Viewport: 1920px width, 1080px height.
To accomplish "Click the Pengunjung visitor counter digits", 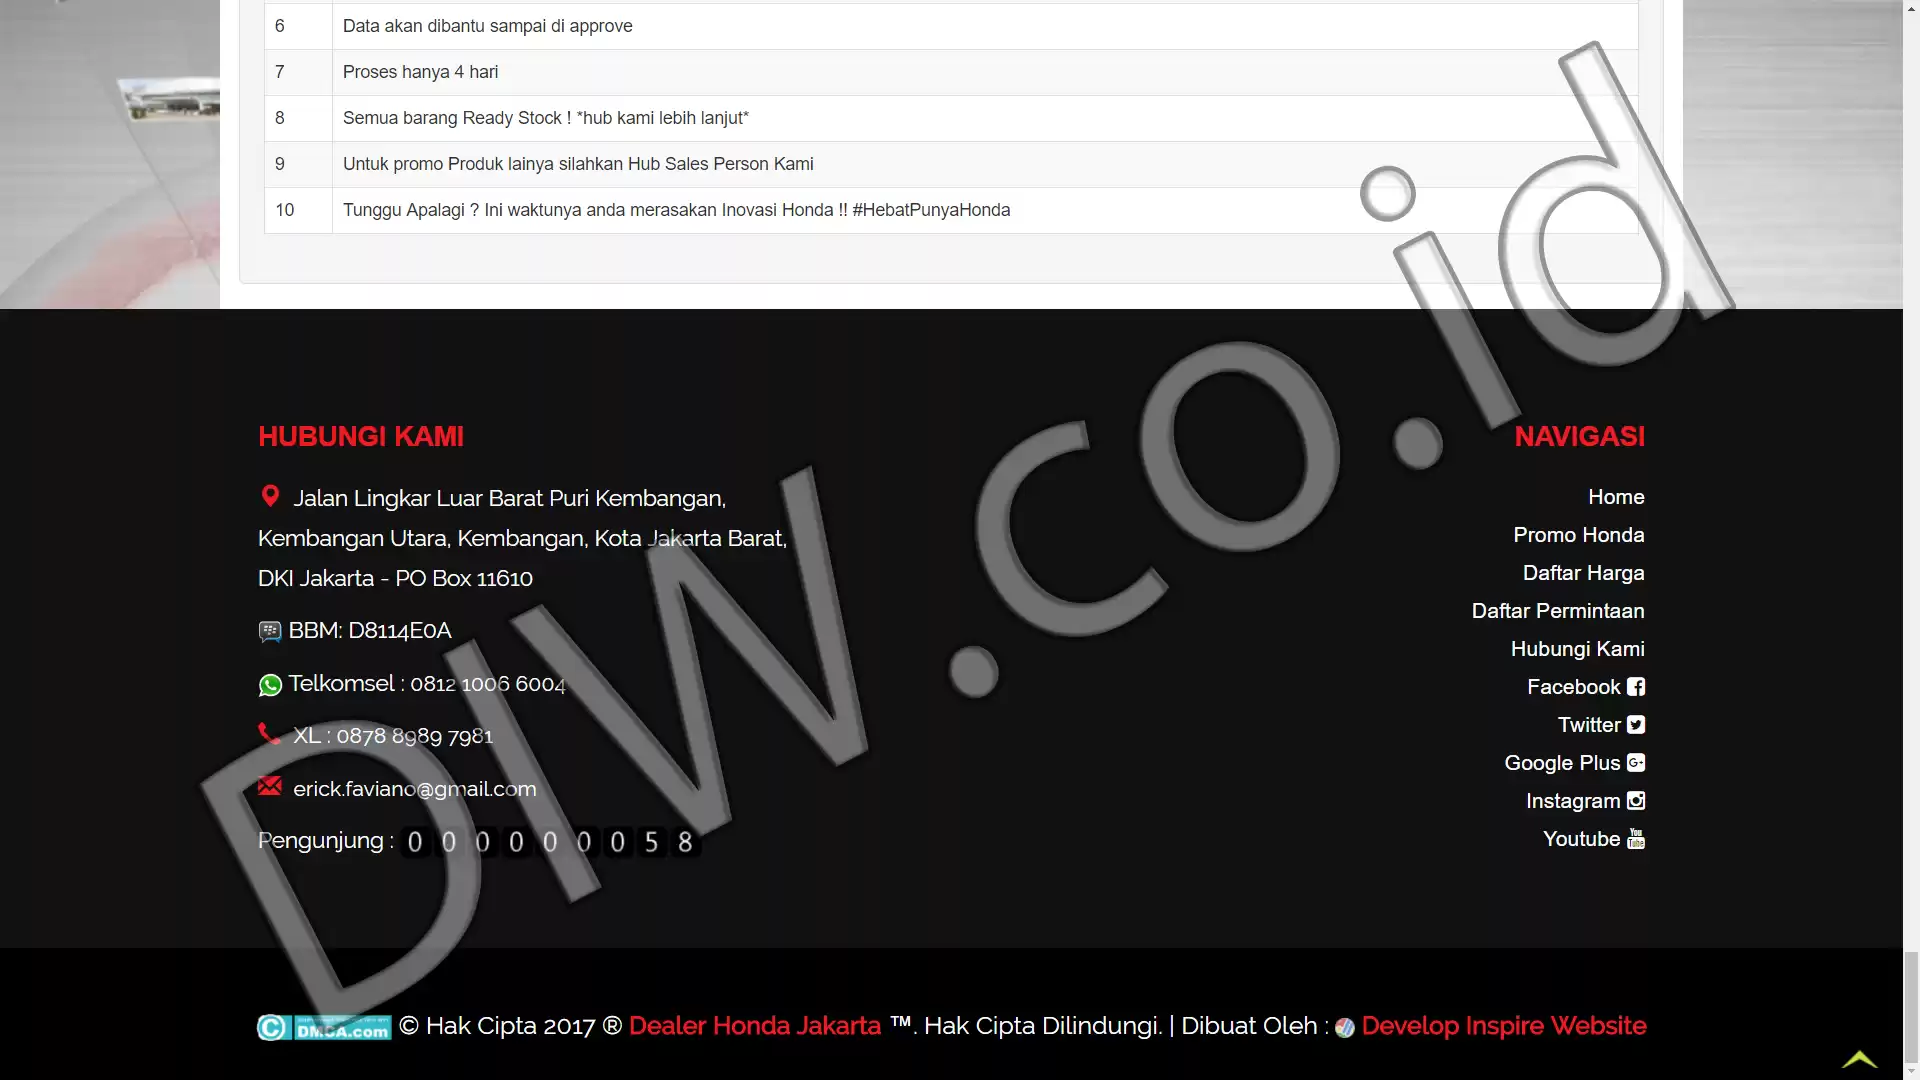I will tap(550, 842).
